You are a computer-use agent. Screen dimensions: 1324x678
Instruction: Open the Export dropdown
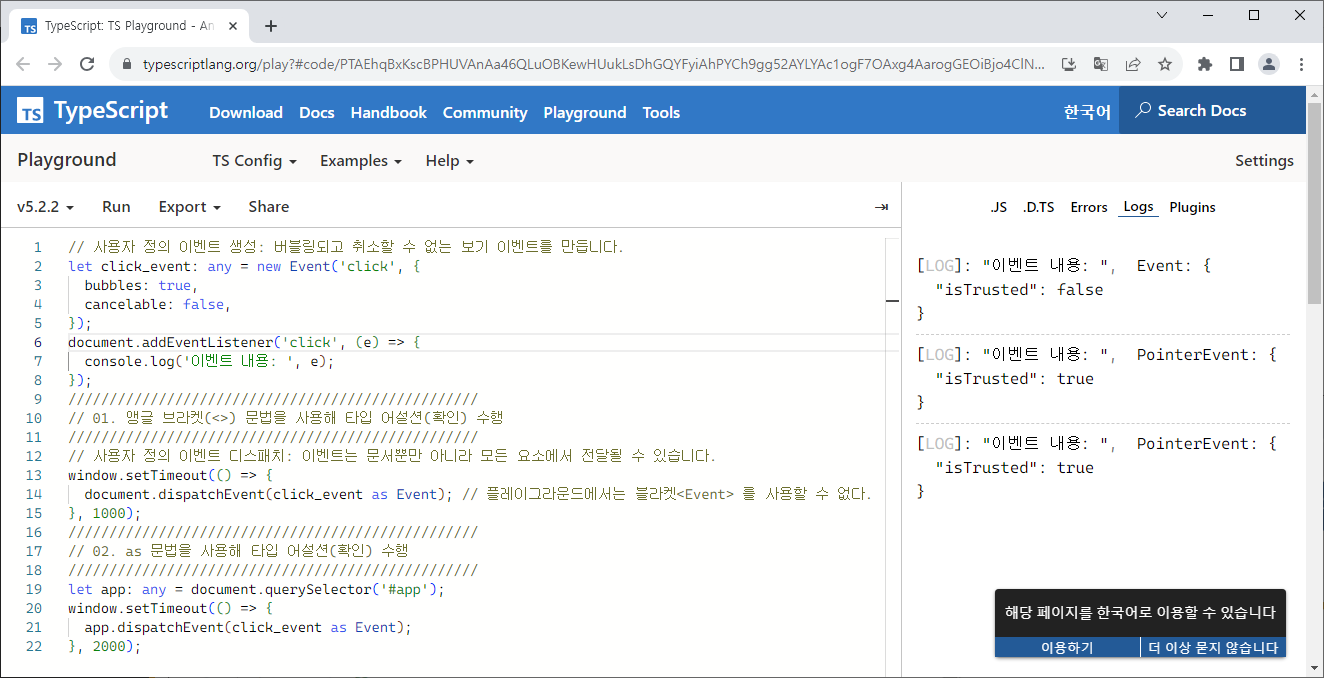click(x=189, y=207)
